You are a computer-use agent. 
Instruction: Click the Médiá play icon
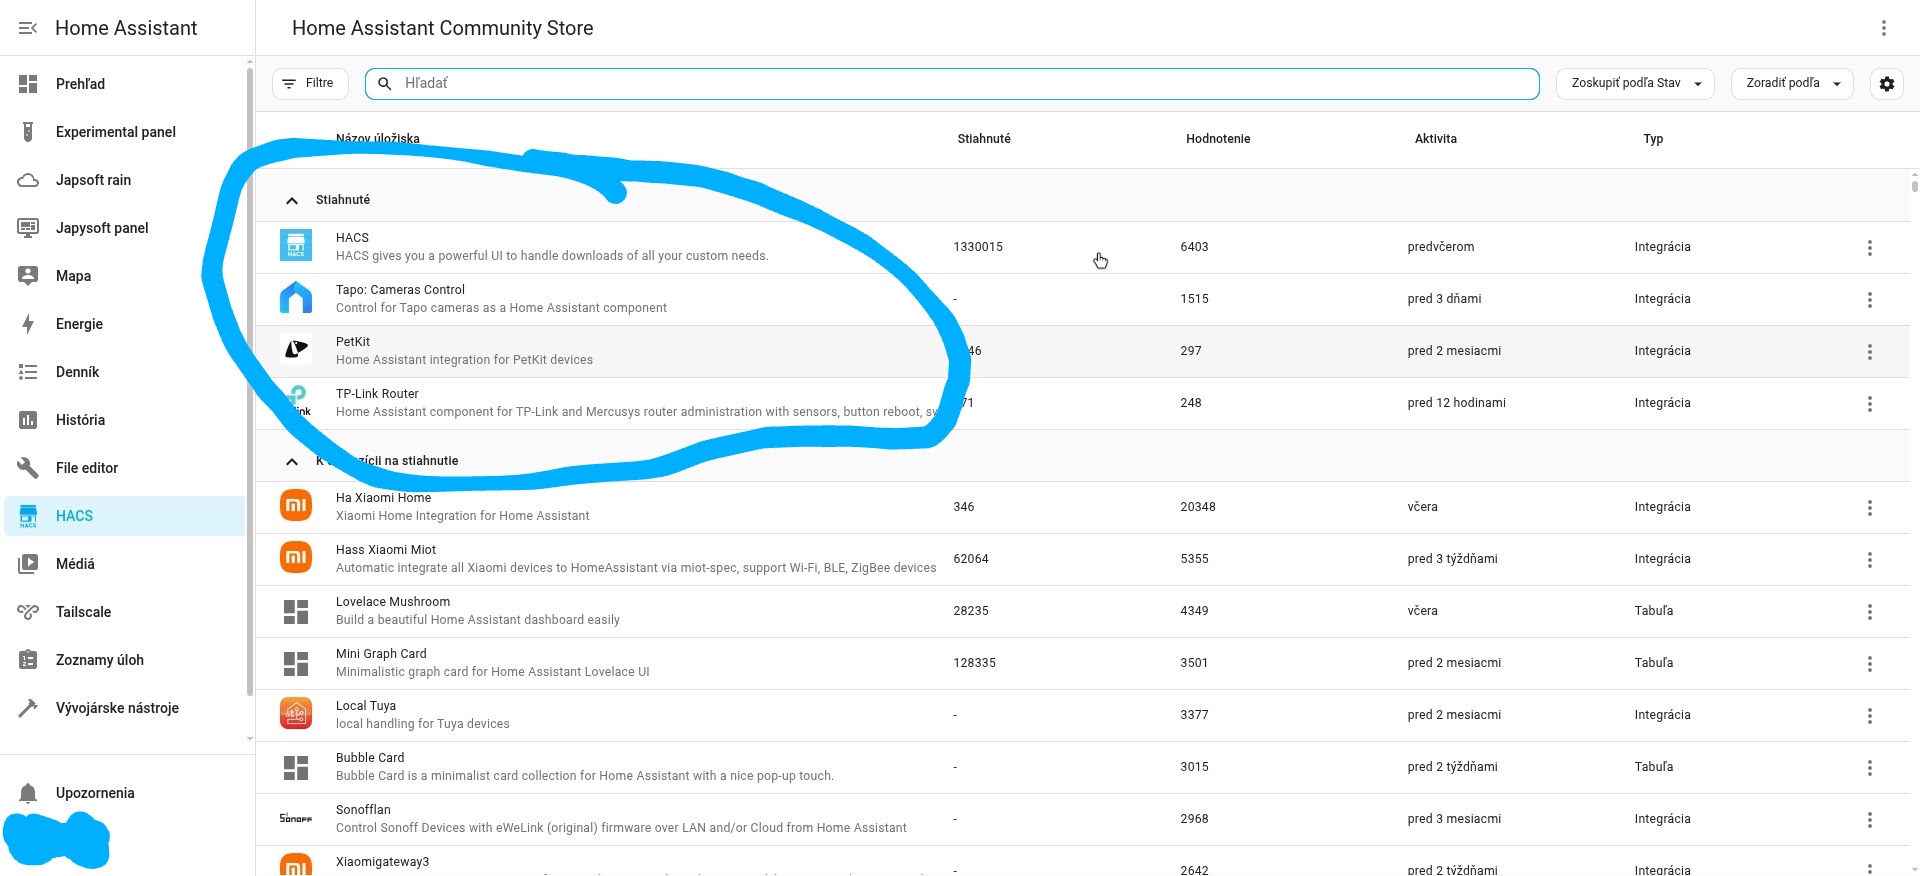pyautogui.click(x=28, y=564)
